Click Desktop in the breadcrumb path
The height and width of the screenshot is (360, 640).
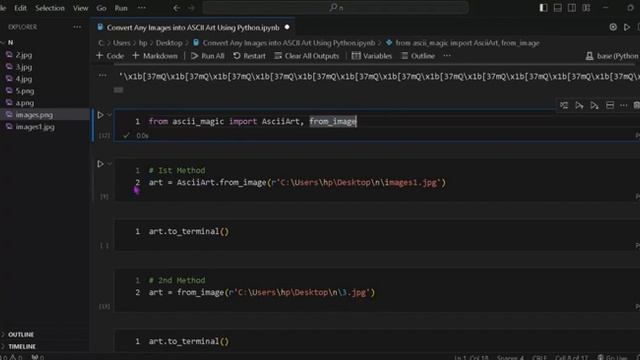pyautogui.click(x=169, y=43)
